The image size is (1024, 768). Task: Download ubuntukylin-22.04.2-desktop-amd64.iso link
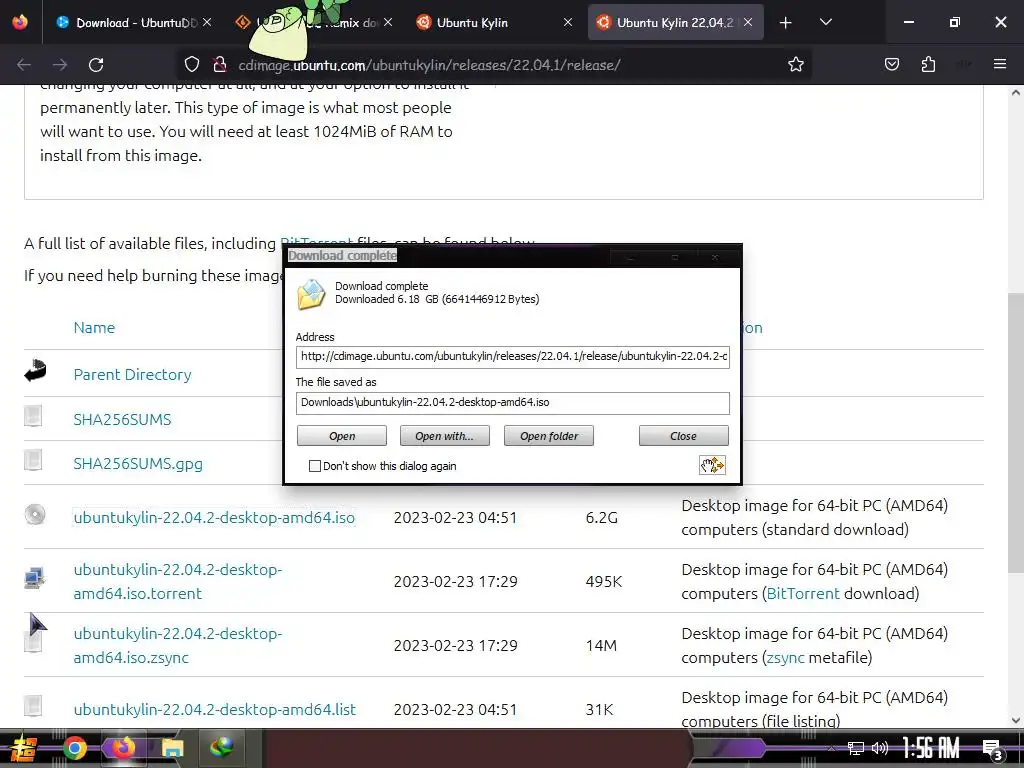[x=214, y=517]
